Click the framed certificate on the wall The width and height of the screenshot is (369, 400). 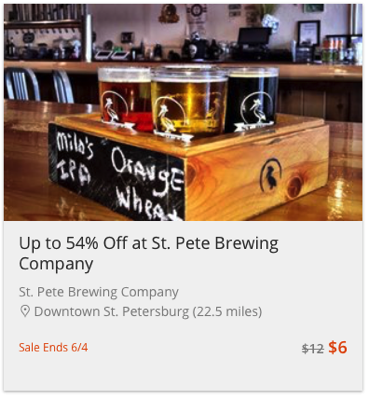tap(309, 33)
